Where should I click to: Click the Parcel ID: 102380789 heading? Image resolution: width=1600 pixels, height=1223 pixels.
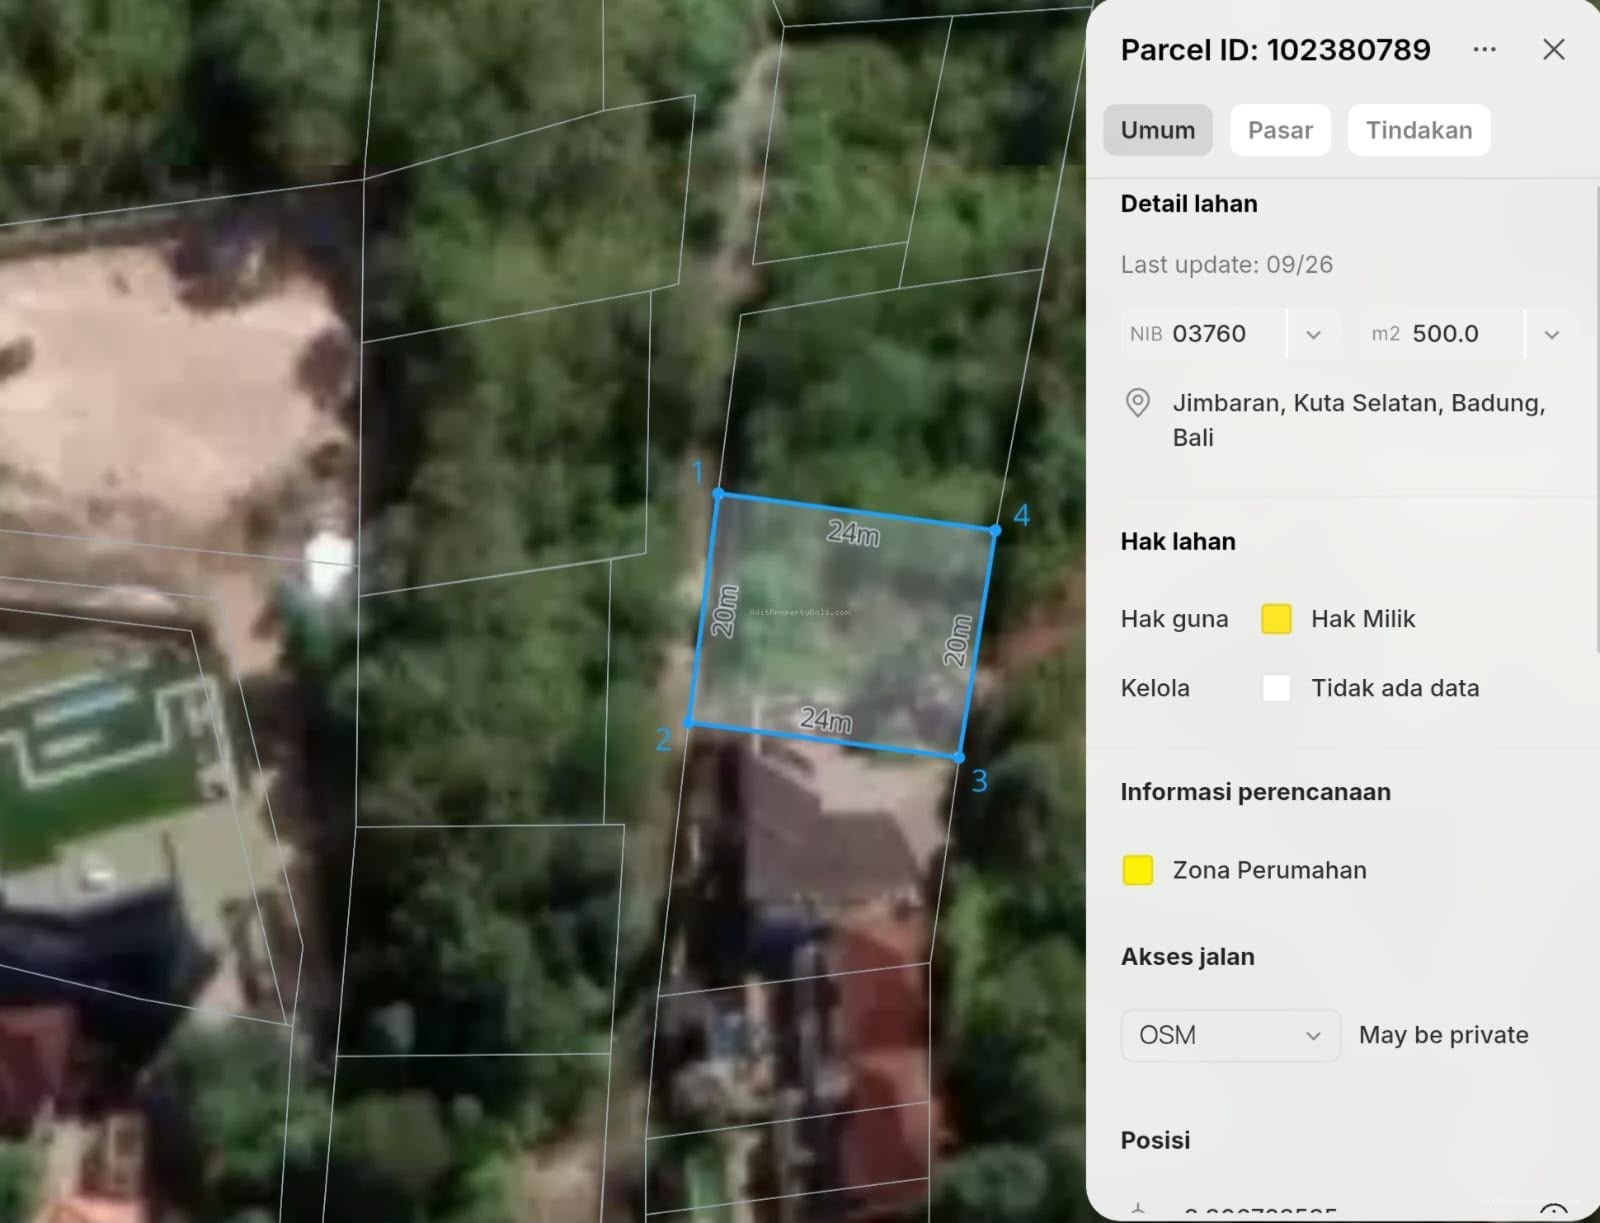[x=1275, y=50]
